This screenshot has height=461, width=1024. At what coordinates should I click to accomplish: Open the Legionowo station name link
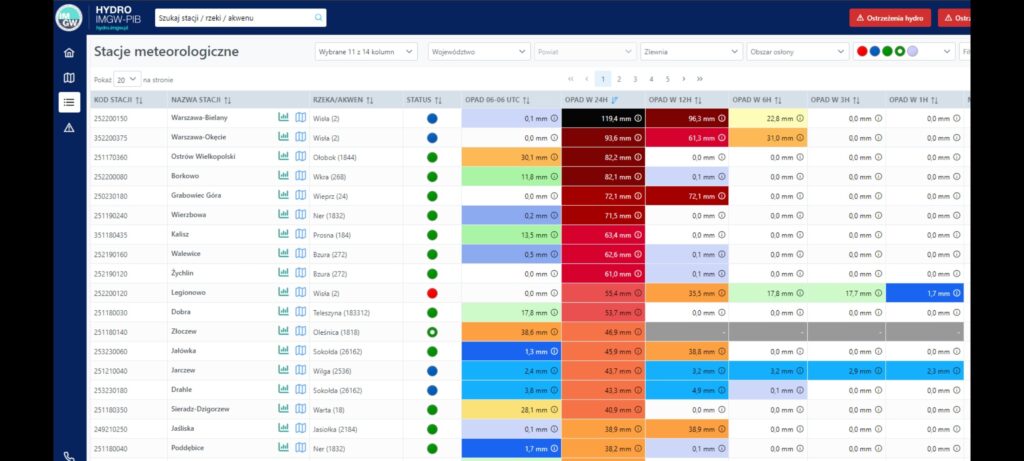pyautogui.click(x=187, y=293)
